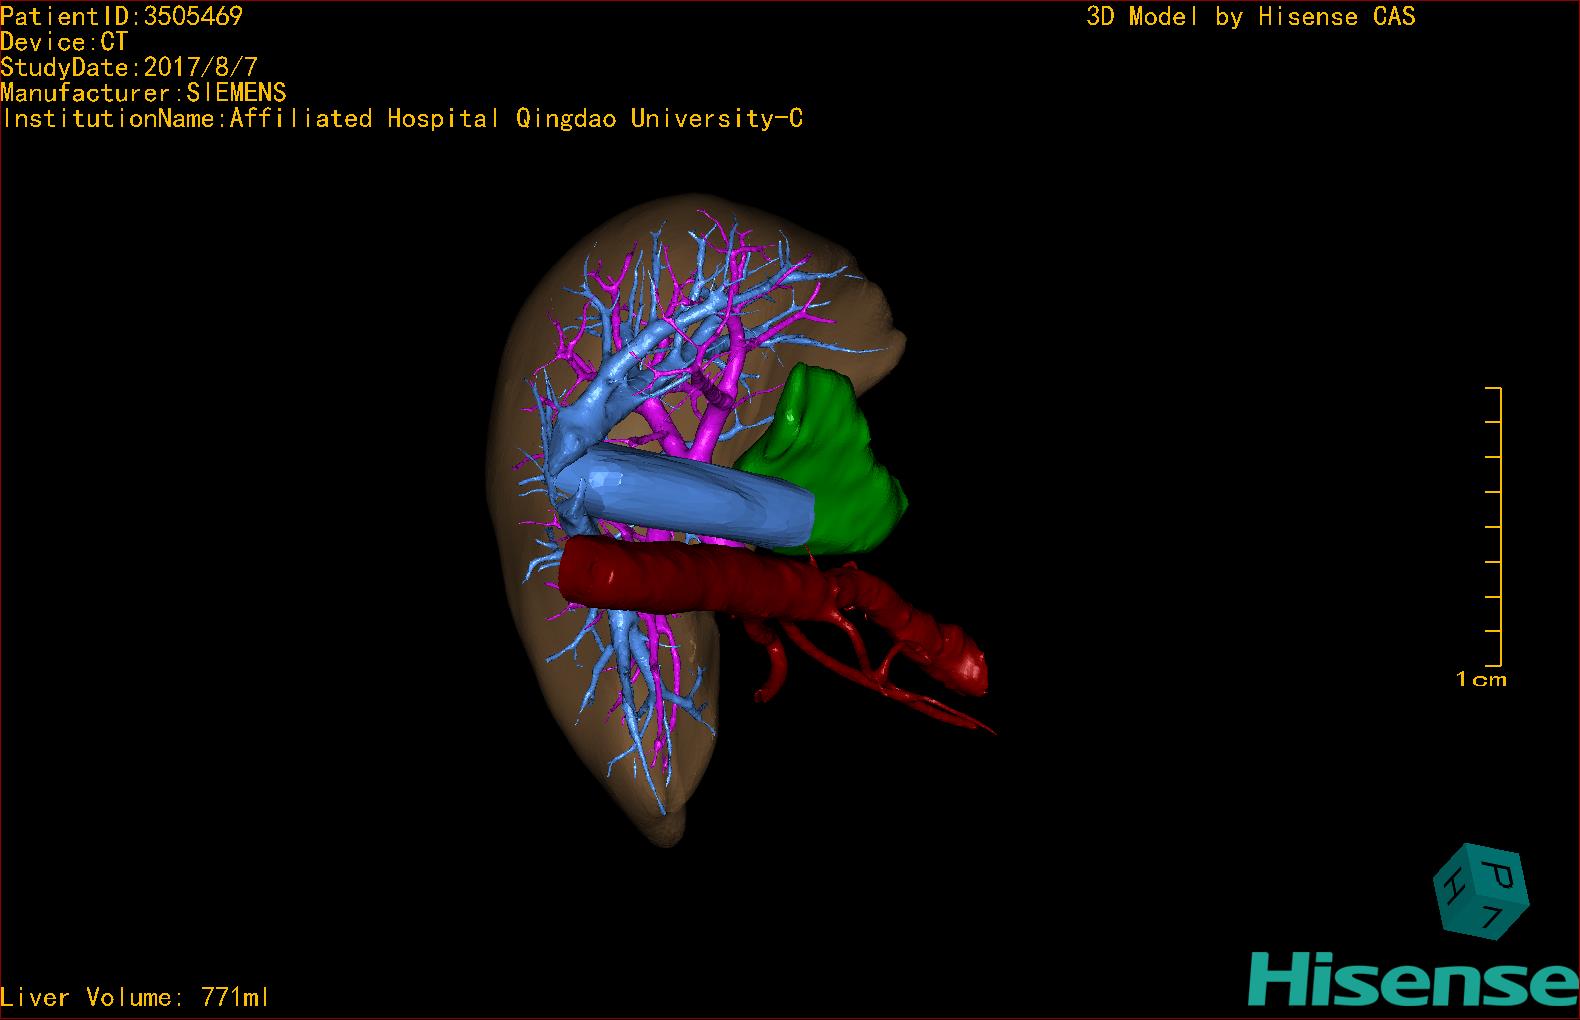1580x1020 pixels.
Task: Click the "3D Model by Hisense CAS" text
Action: (1251, 16)
